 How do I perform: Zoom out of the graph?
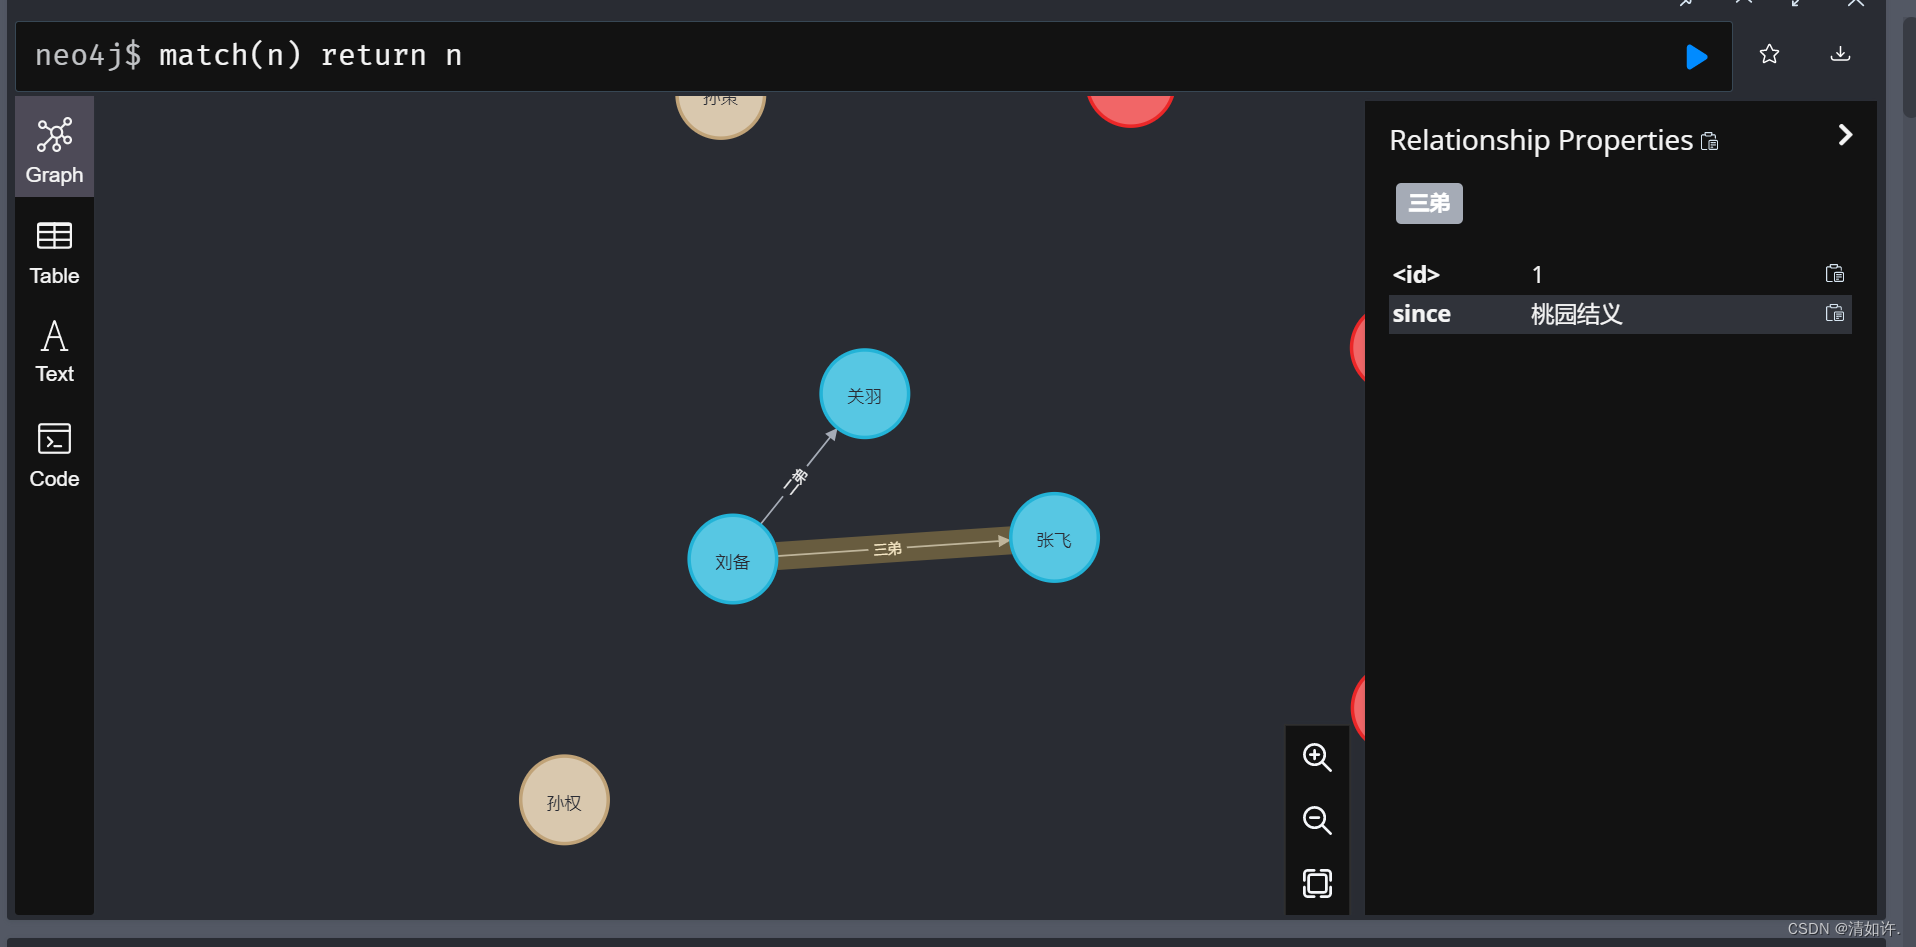pyautogui.click(x=1317, y=820)
